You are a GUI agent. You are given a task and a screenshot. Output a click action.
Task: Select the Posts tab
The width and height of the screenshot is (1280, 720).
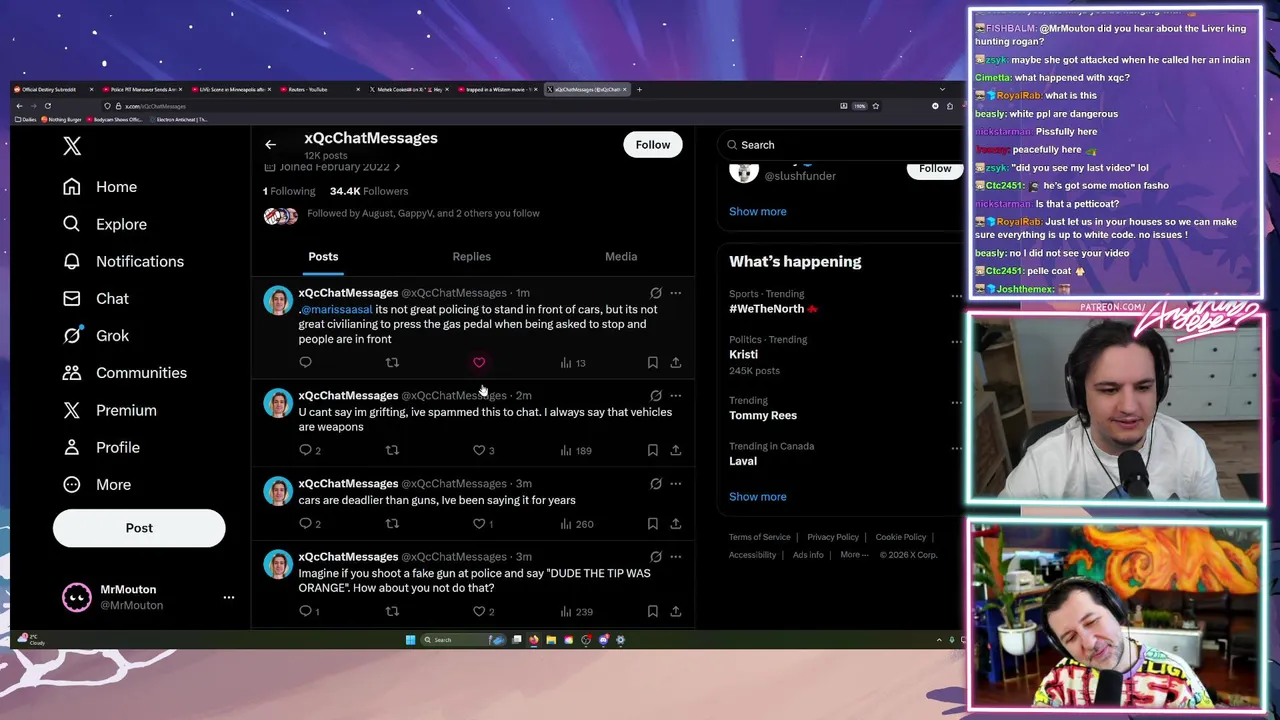[x=323, y=257]
